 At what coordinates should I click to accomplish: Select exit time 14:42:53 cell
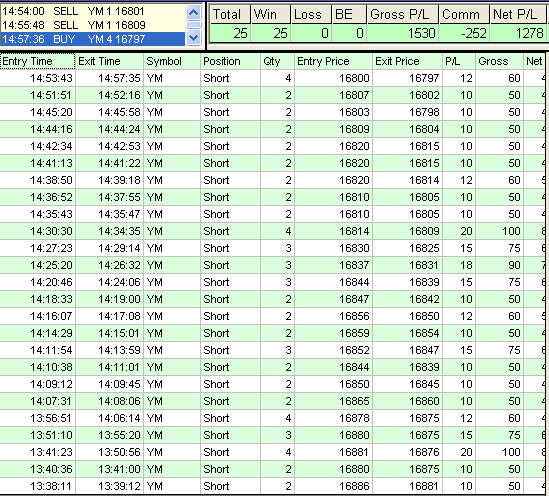point(109,146)
